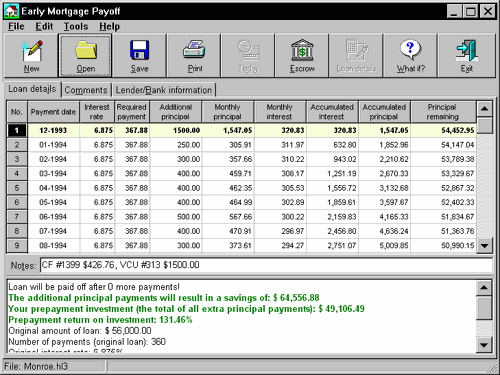500x375 pixels.
Task: Click the payment table scrollbar thumb
Action: point(484,126)
